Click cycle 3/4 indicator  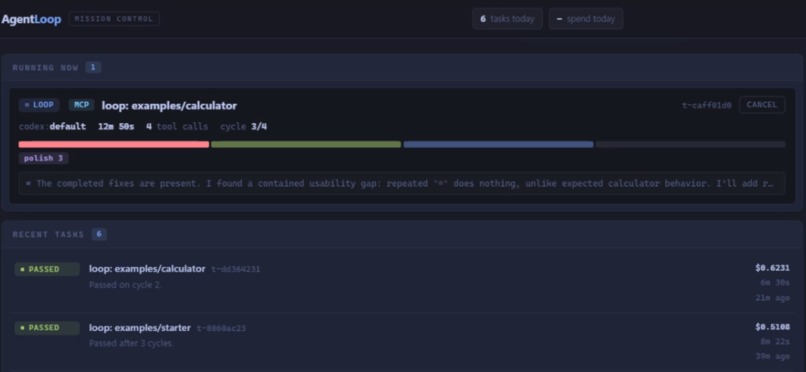(244, 126)
